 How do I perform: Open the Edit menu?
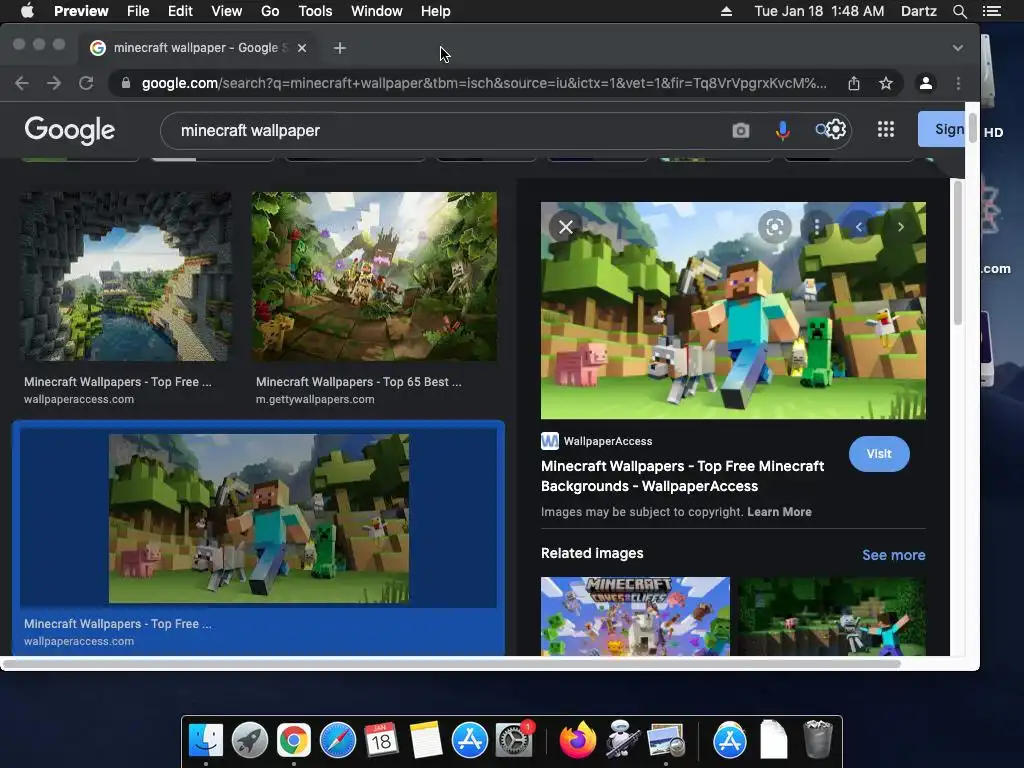[x=180, y=11]
